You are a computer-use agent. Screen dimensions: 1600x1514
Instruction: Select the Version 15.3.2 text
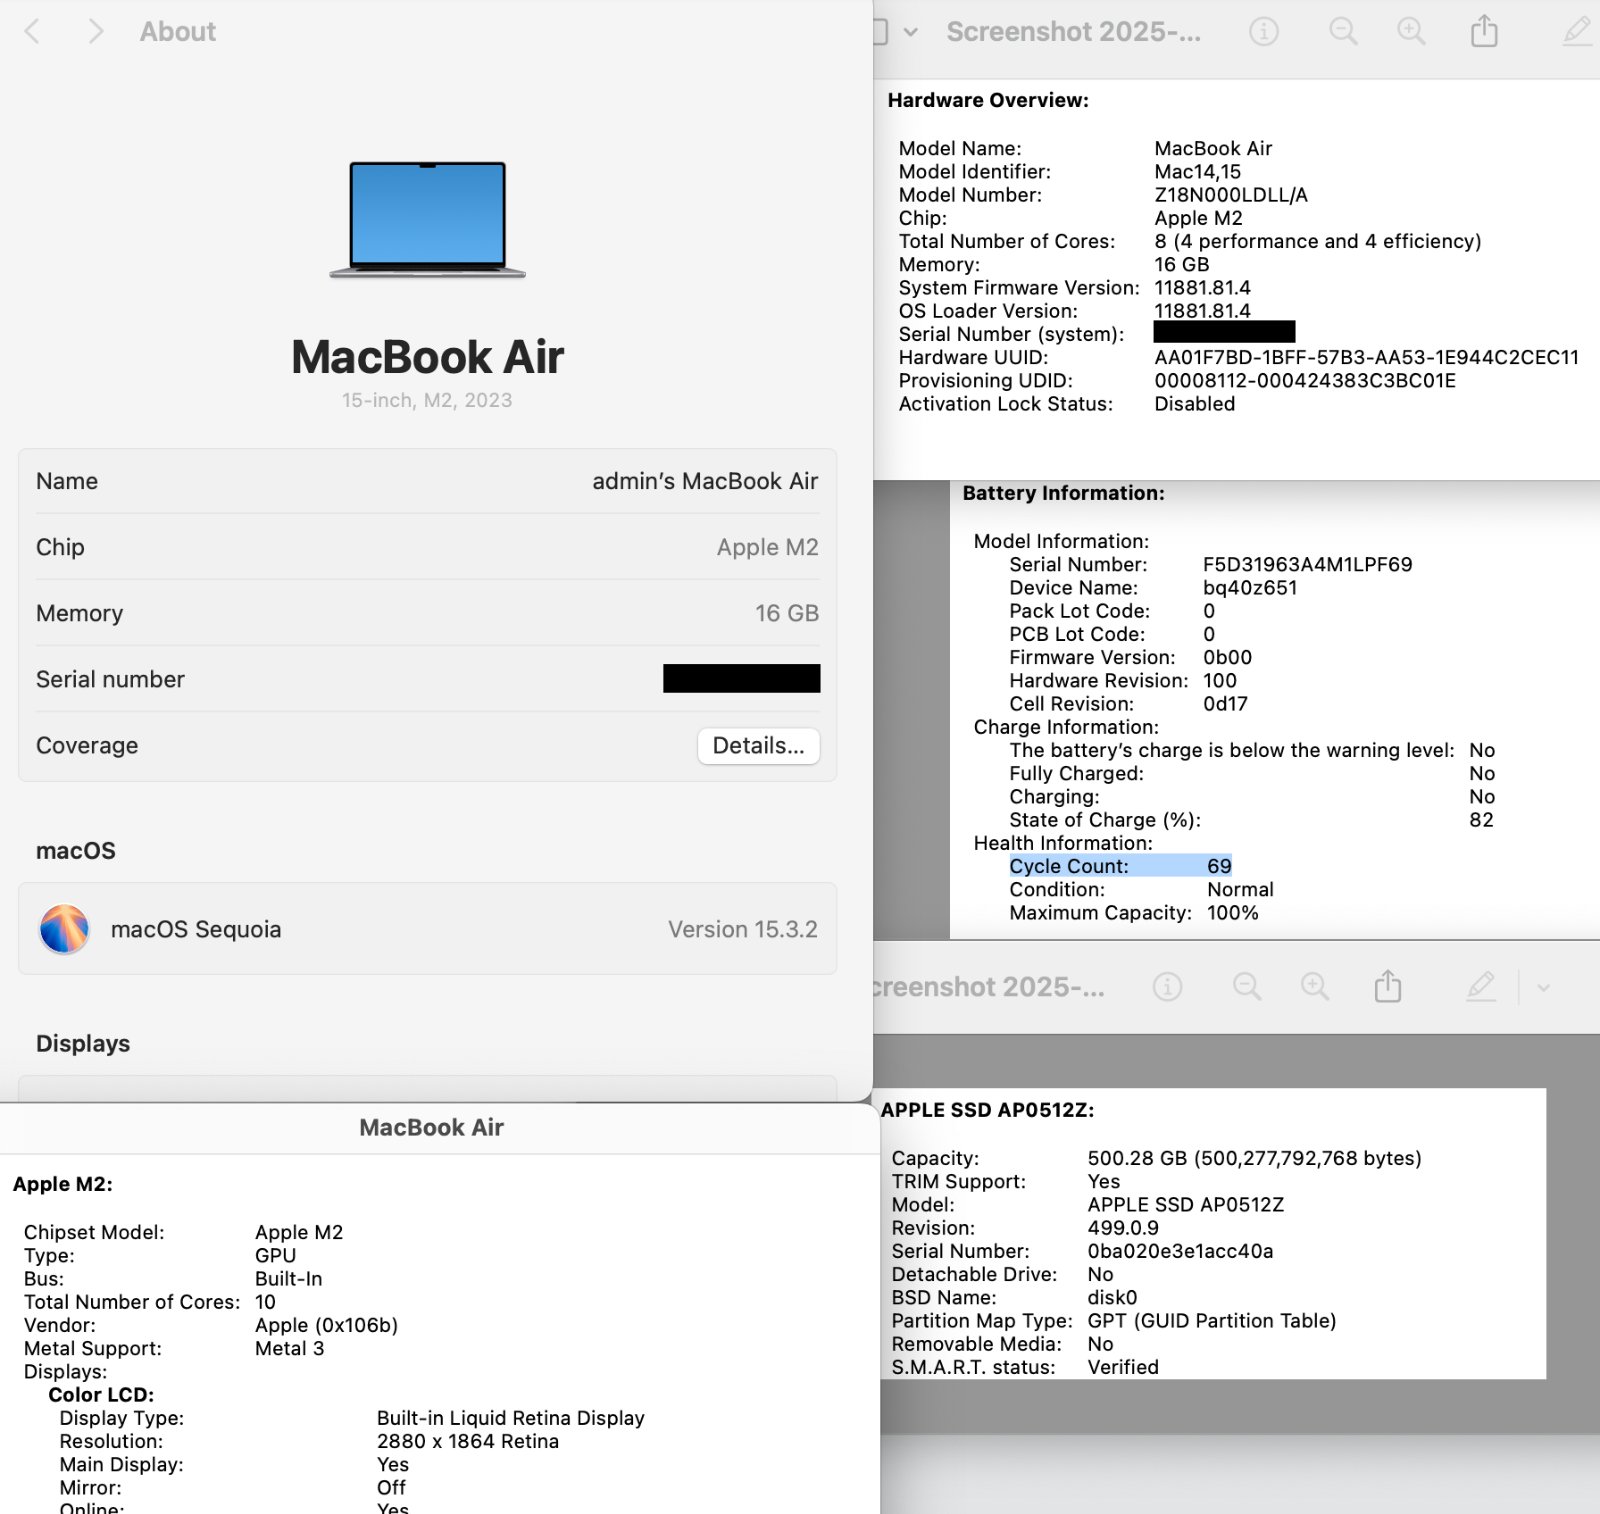[x=743, y=929]
